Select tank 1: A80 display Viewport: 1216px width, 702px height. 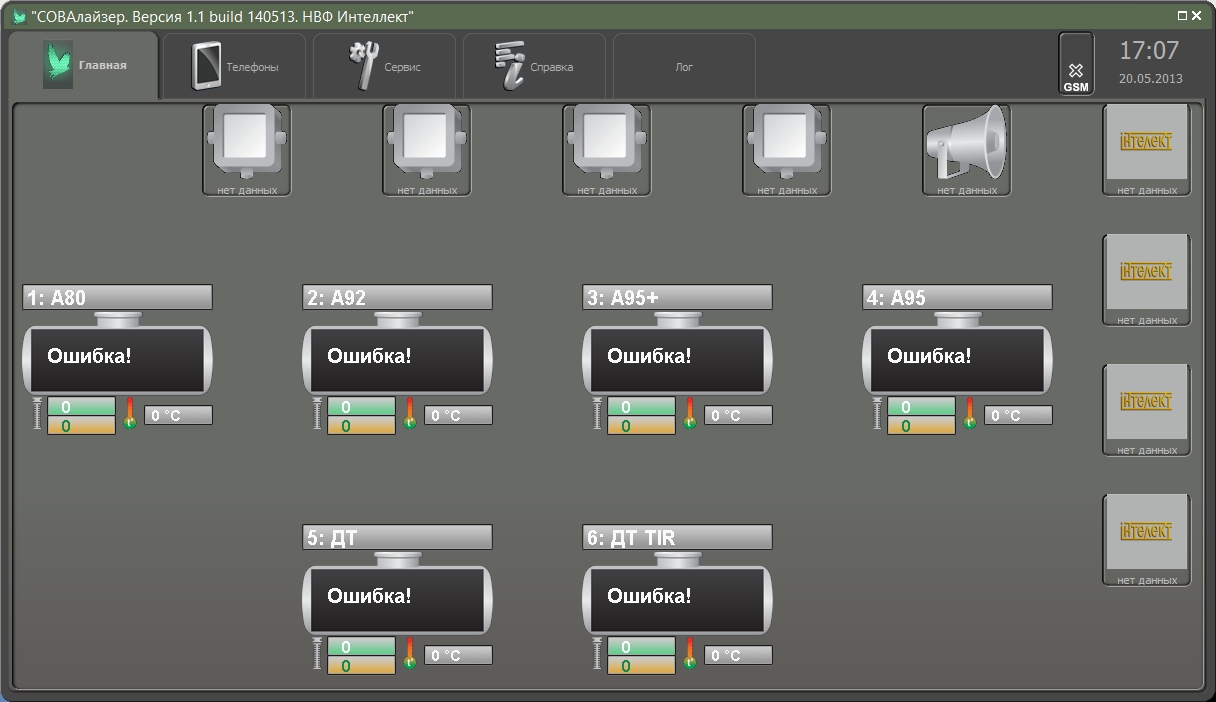pos(118,360)
